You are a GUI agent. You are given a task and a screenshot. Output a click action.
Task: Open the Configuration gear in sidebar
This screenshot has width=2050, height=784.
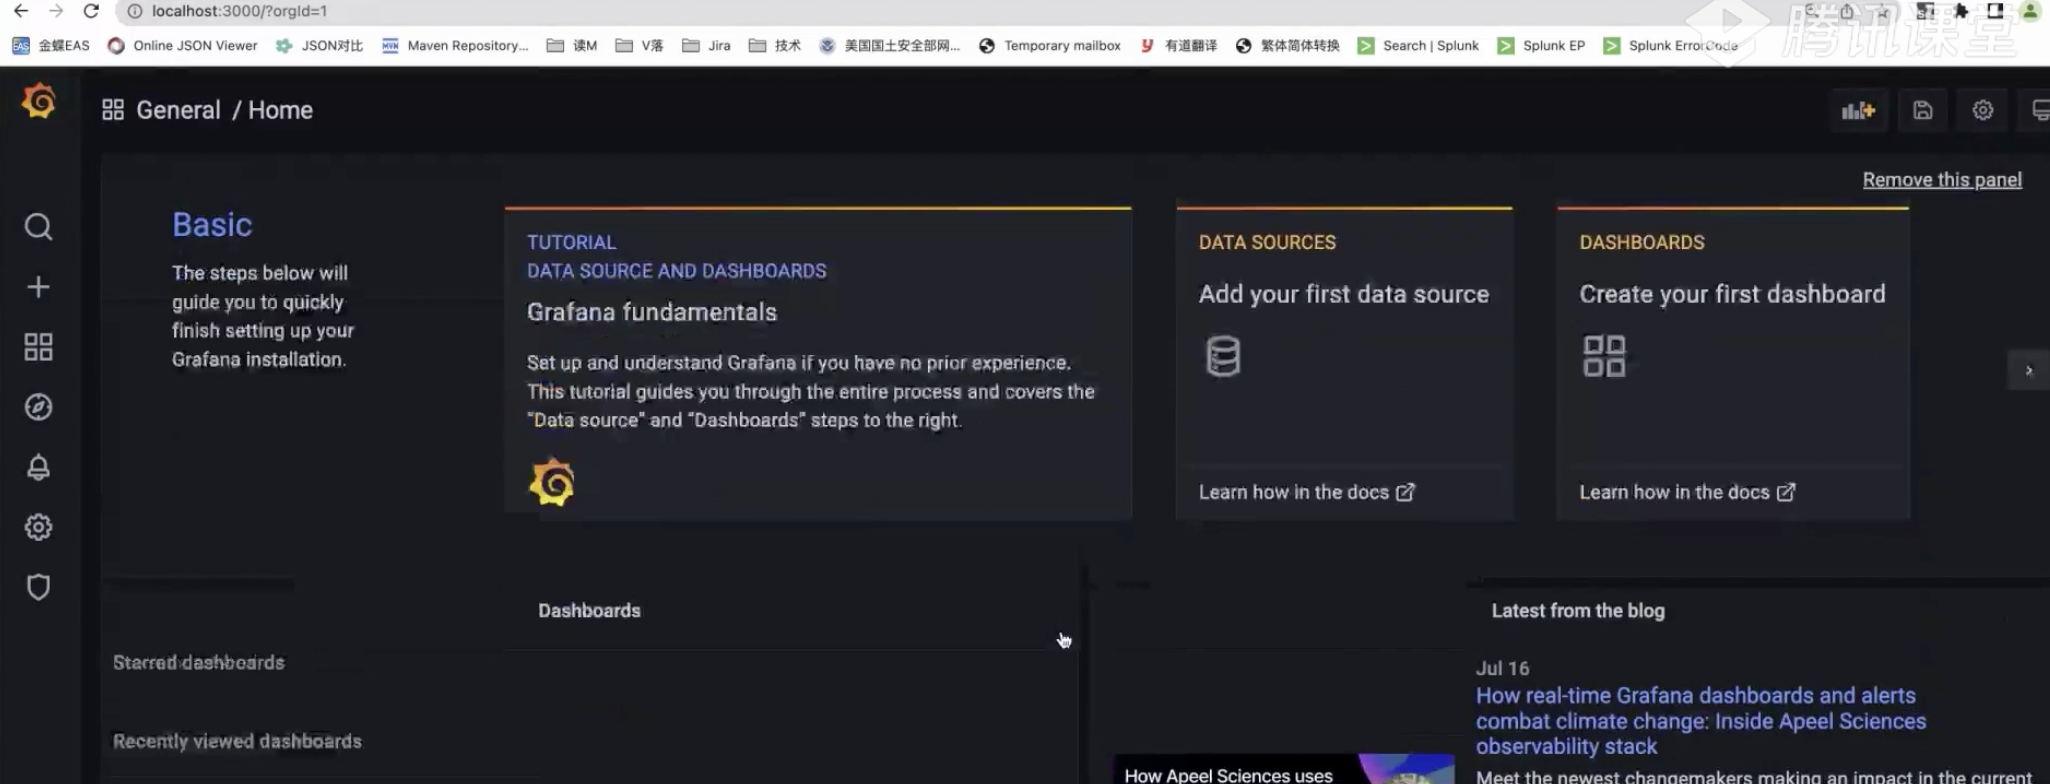click(x=38, y=527)
